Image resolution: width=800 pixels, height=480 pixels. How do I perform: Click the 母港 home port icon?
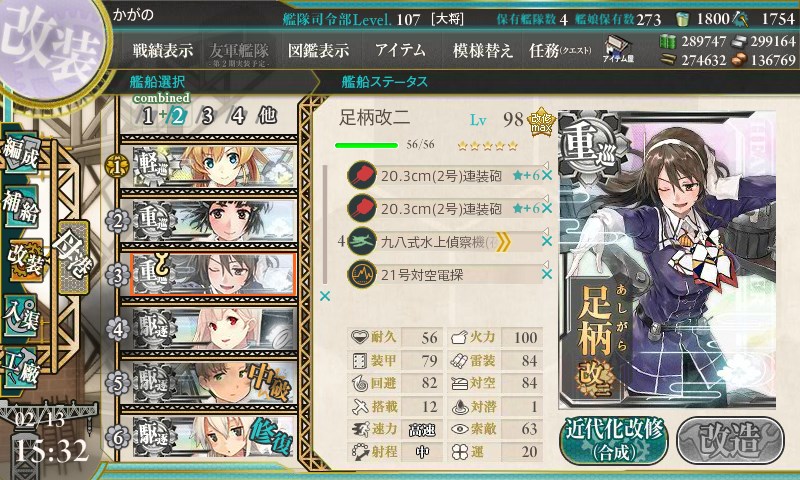pos(74,258)
